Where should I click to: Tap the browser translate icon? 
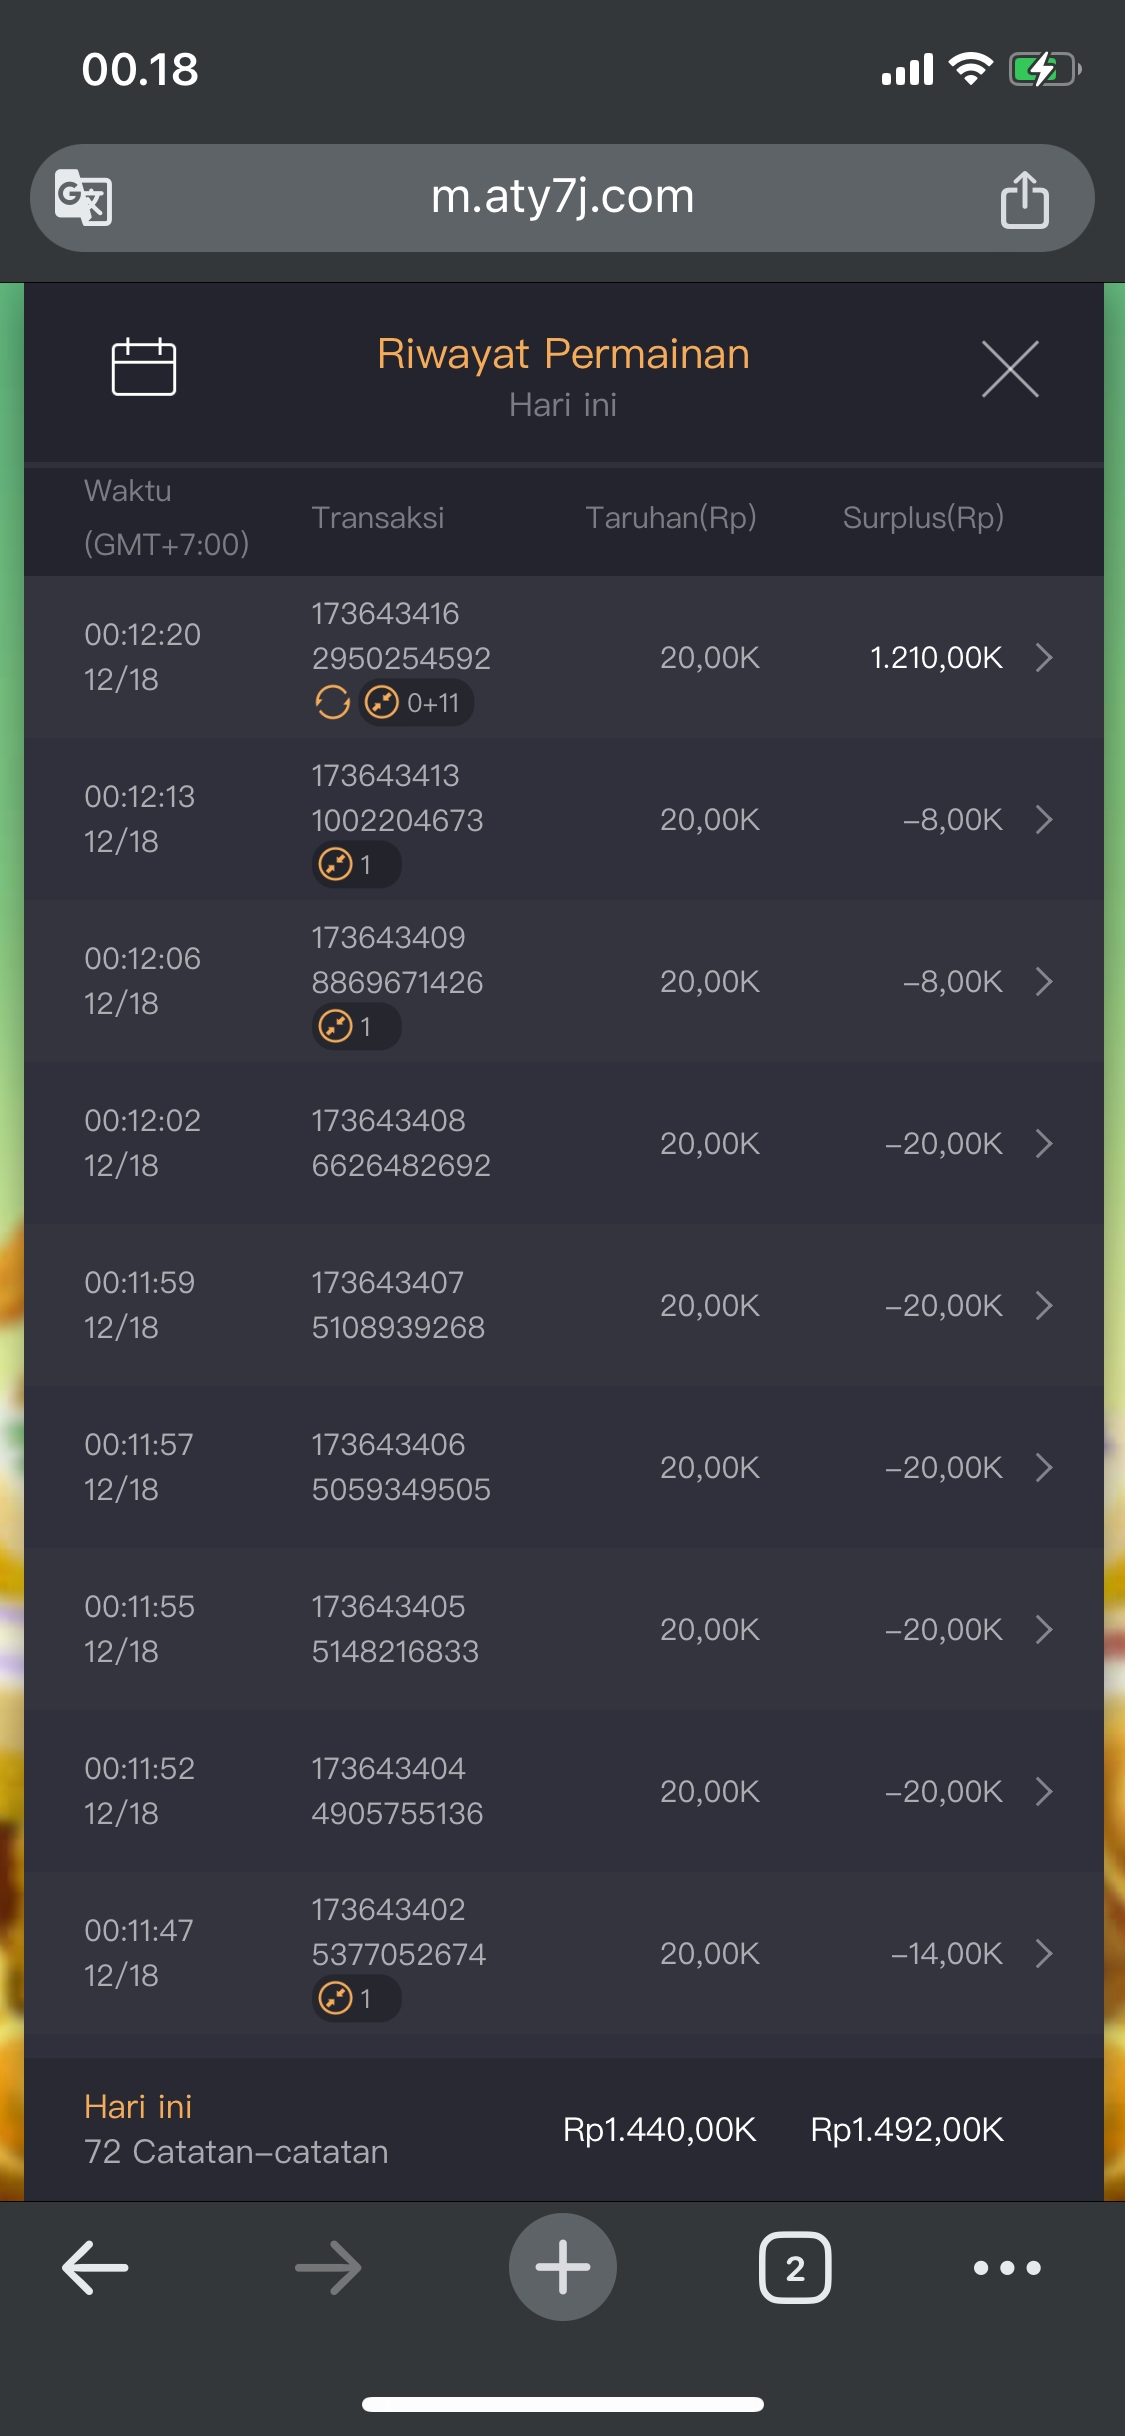pos(84,197)
